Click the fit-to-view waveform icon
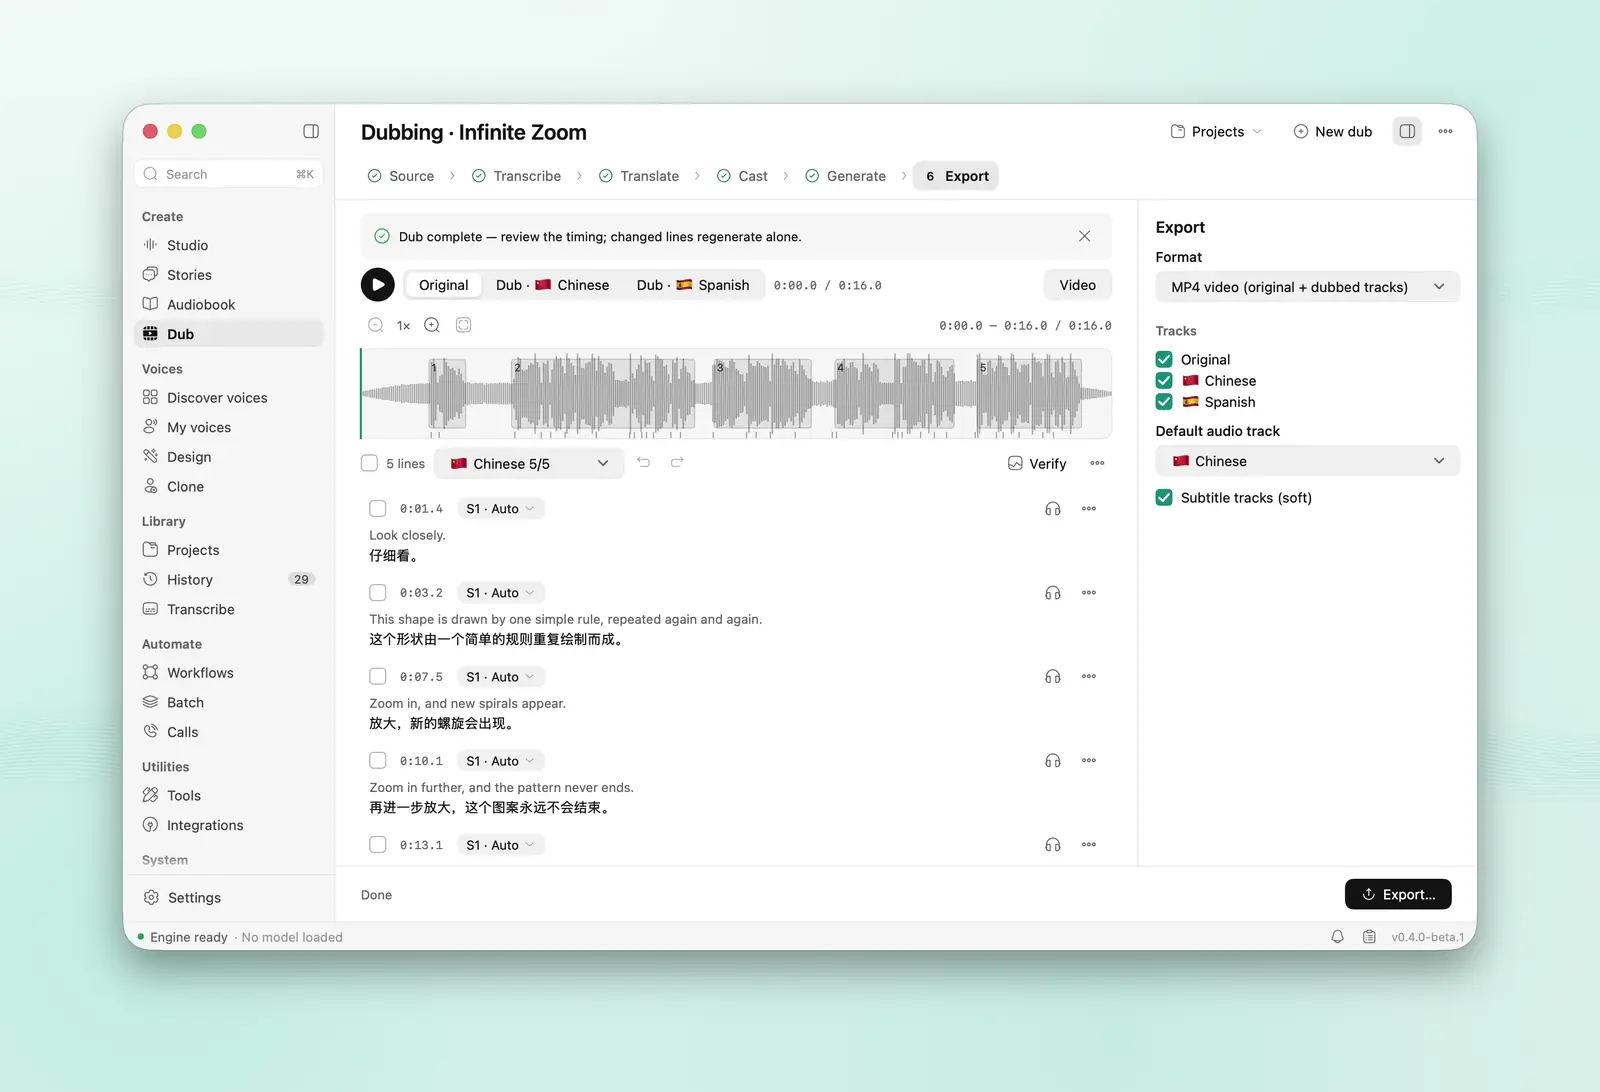This screenshot has height=1092, width=1600. tap(463, 325)
